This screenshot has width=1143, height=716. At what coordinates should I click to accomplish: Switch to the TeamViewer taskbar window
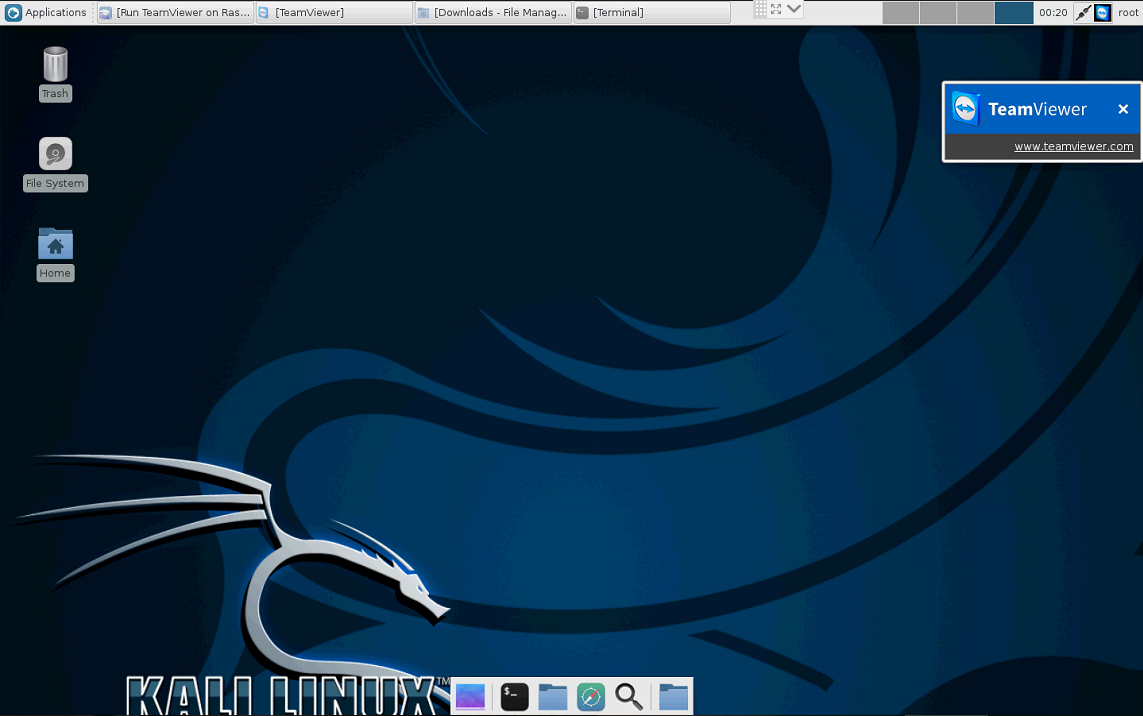coord(334,12)
